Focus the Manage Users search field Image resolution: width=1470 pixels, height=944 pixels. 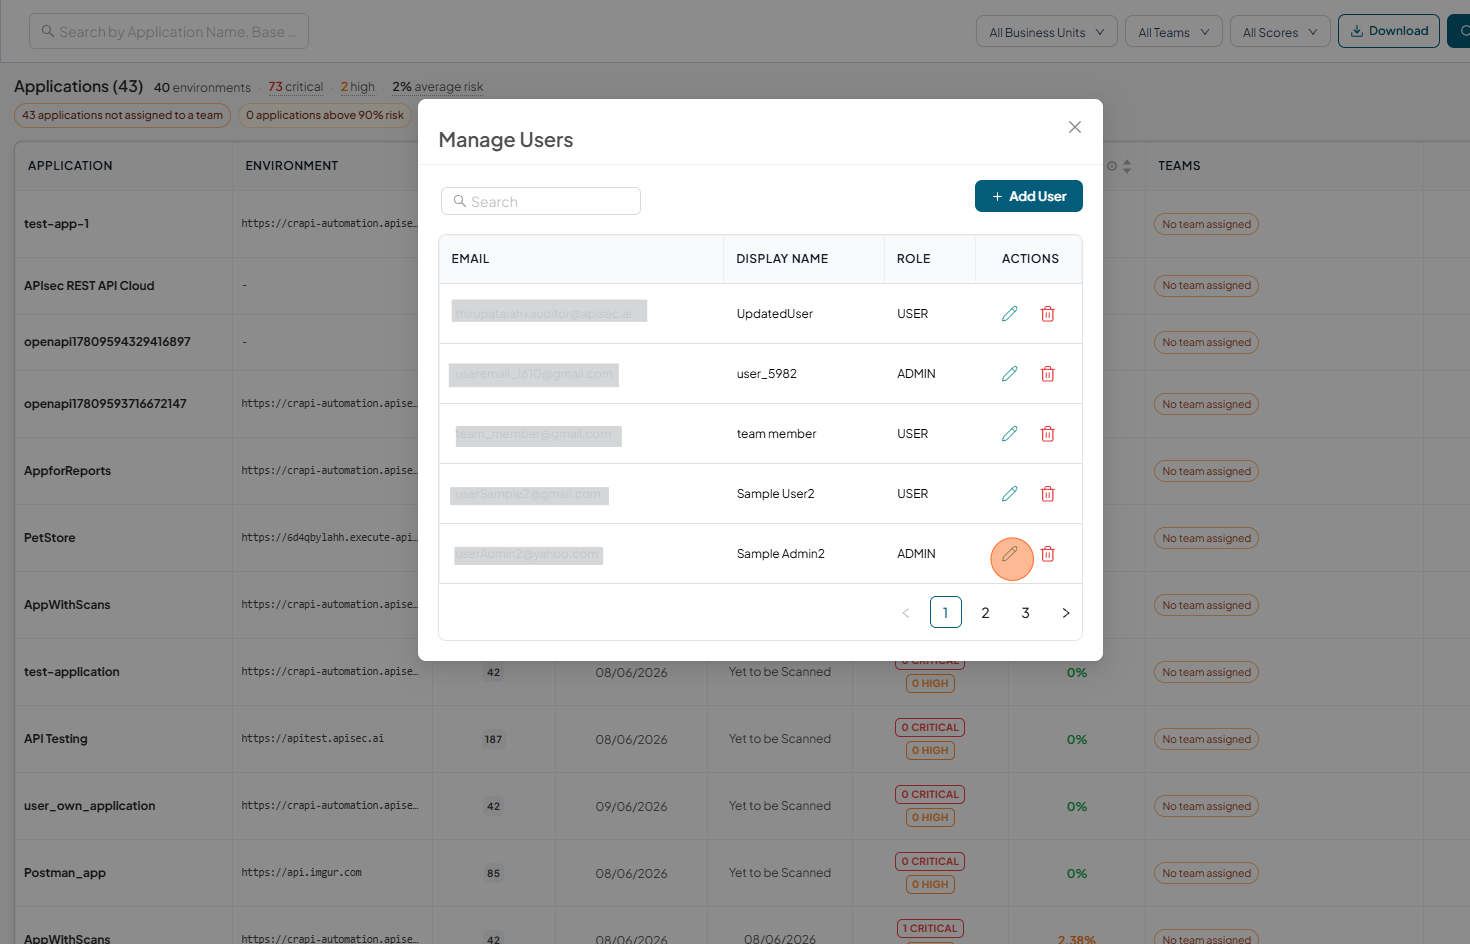[541, 201]
